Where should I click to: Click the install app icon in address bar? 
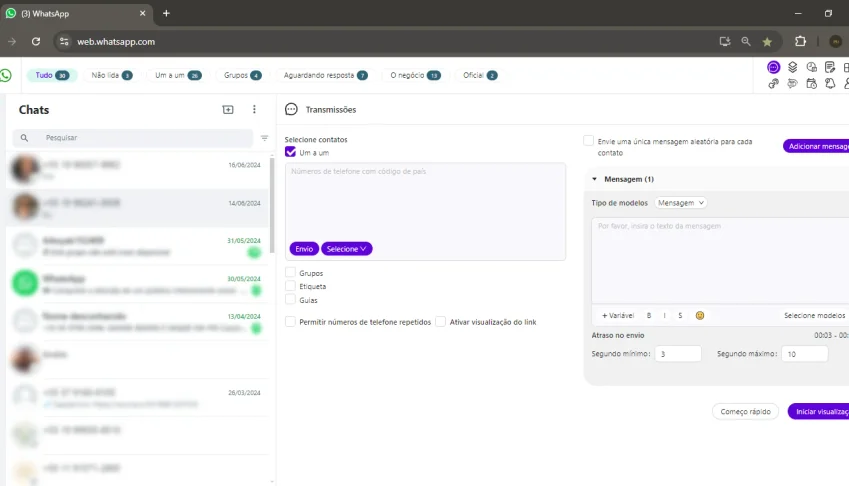[724, 42]
